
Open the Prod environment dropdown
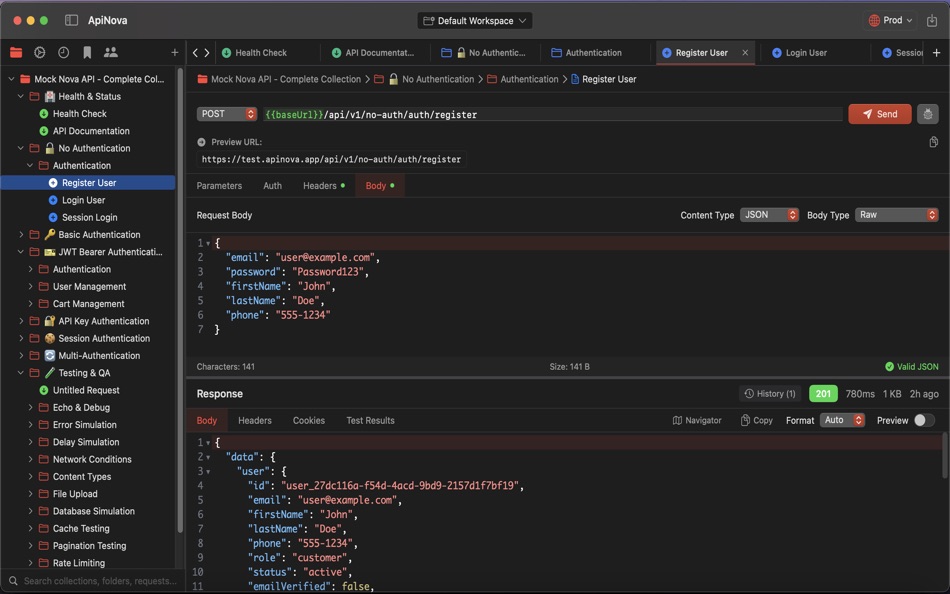[x=890, y=20]
